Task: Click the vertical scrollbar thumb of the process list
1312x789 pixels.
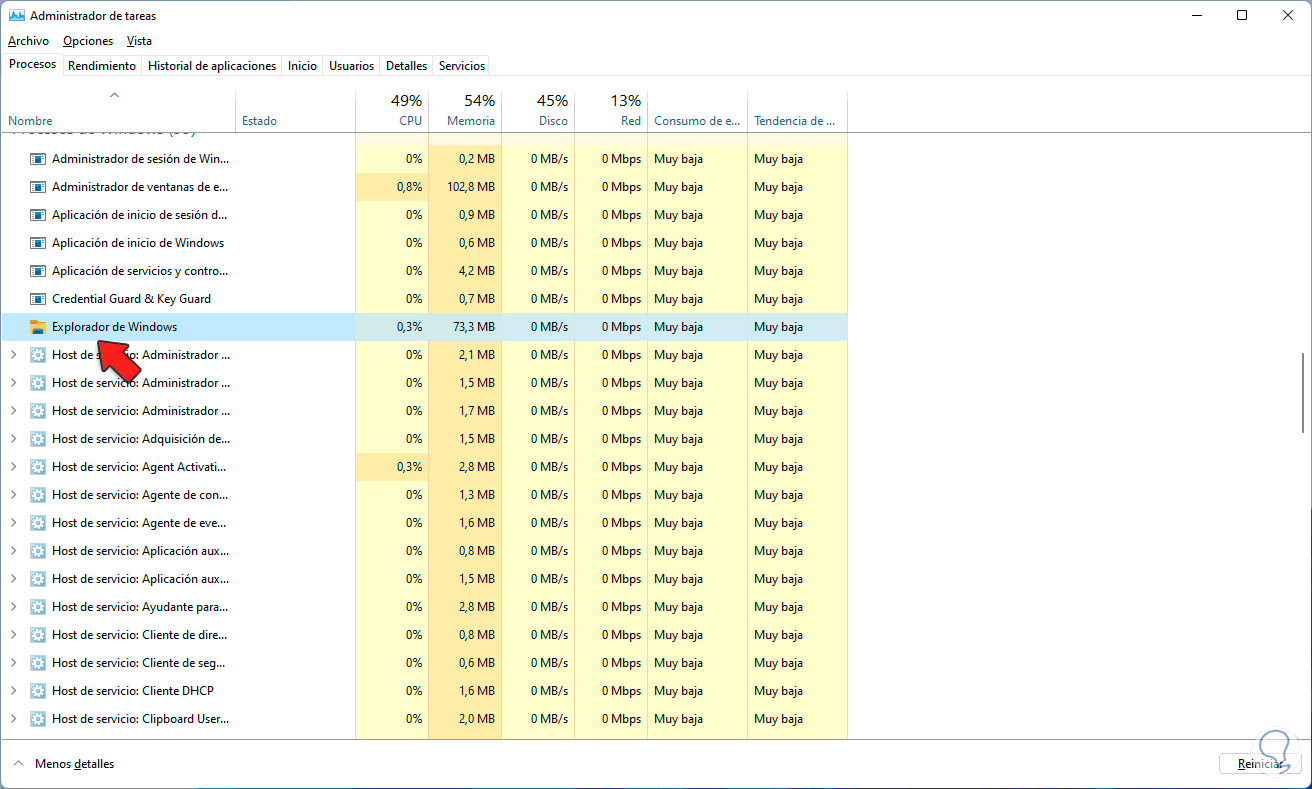Action: click(x=1303, y=392)
